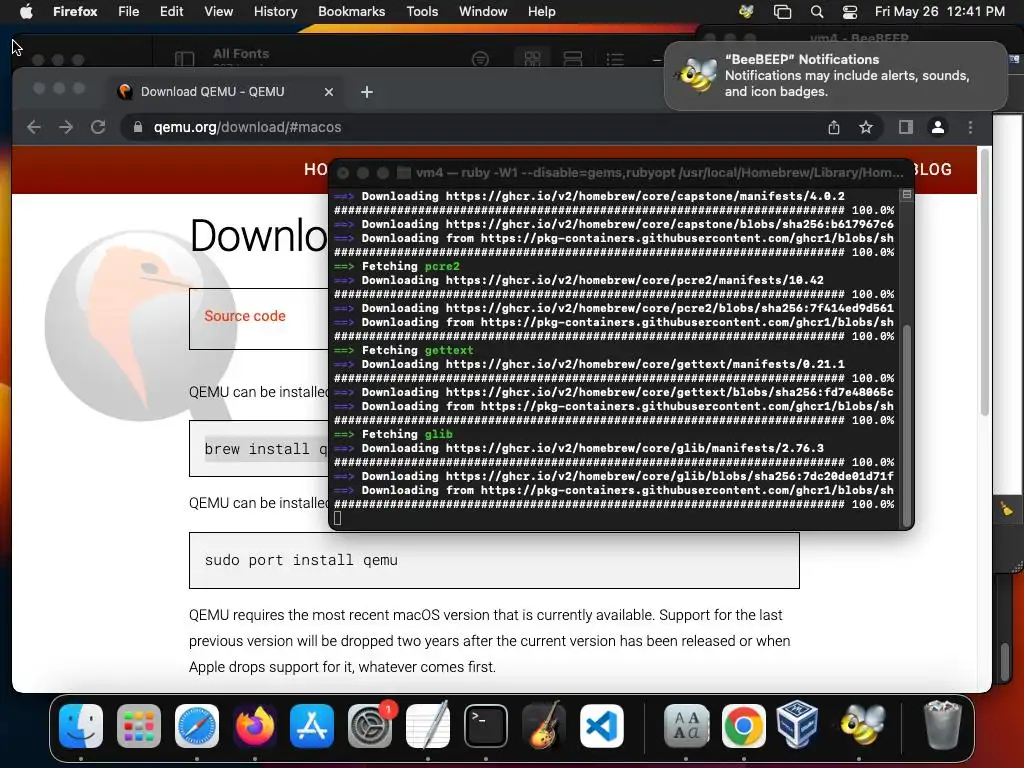1024x768 pixels.
Task: Open App Store from the Dock
Action: point(312,726)
